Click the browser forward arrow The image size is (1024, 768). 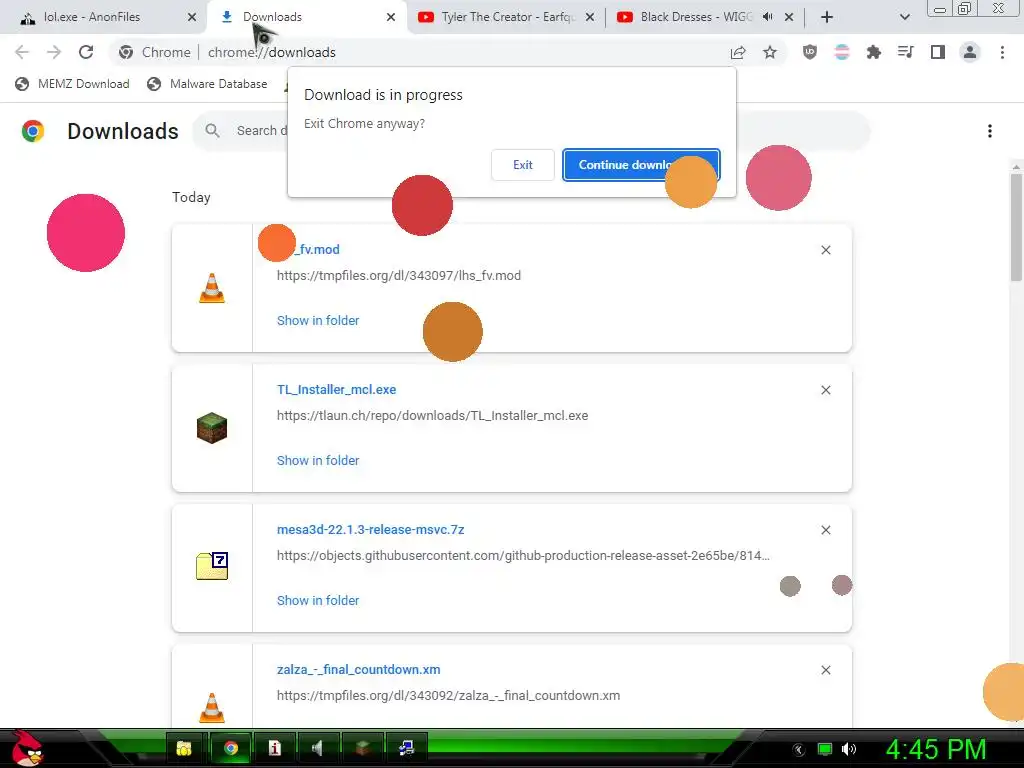click(54, 52)
